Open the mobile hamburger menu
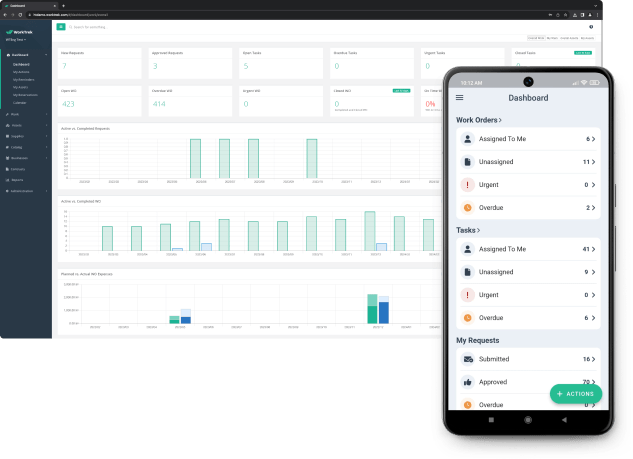The height and width of the screenshot is (459, 633). coord(460,98)
